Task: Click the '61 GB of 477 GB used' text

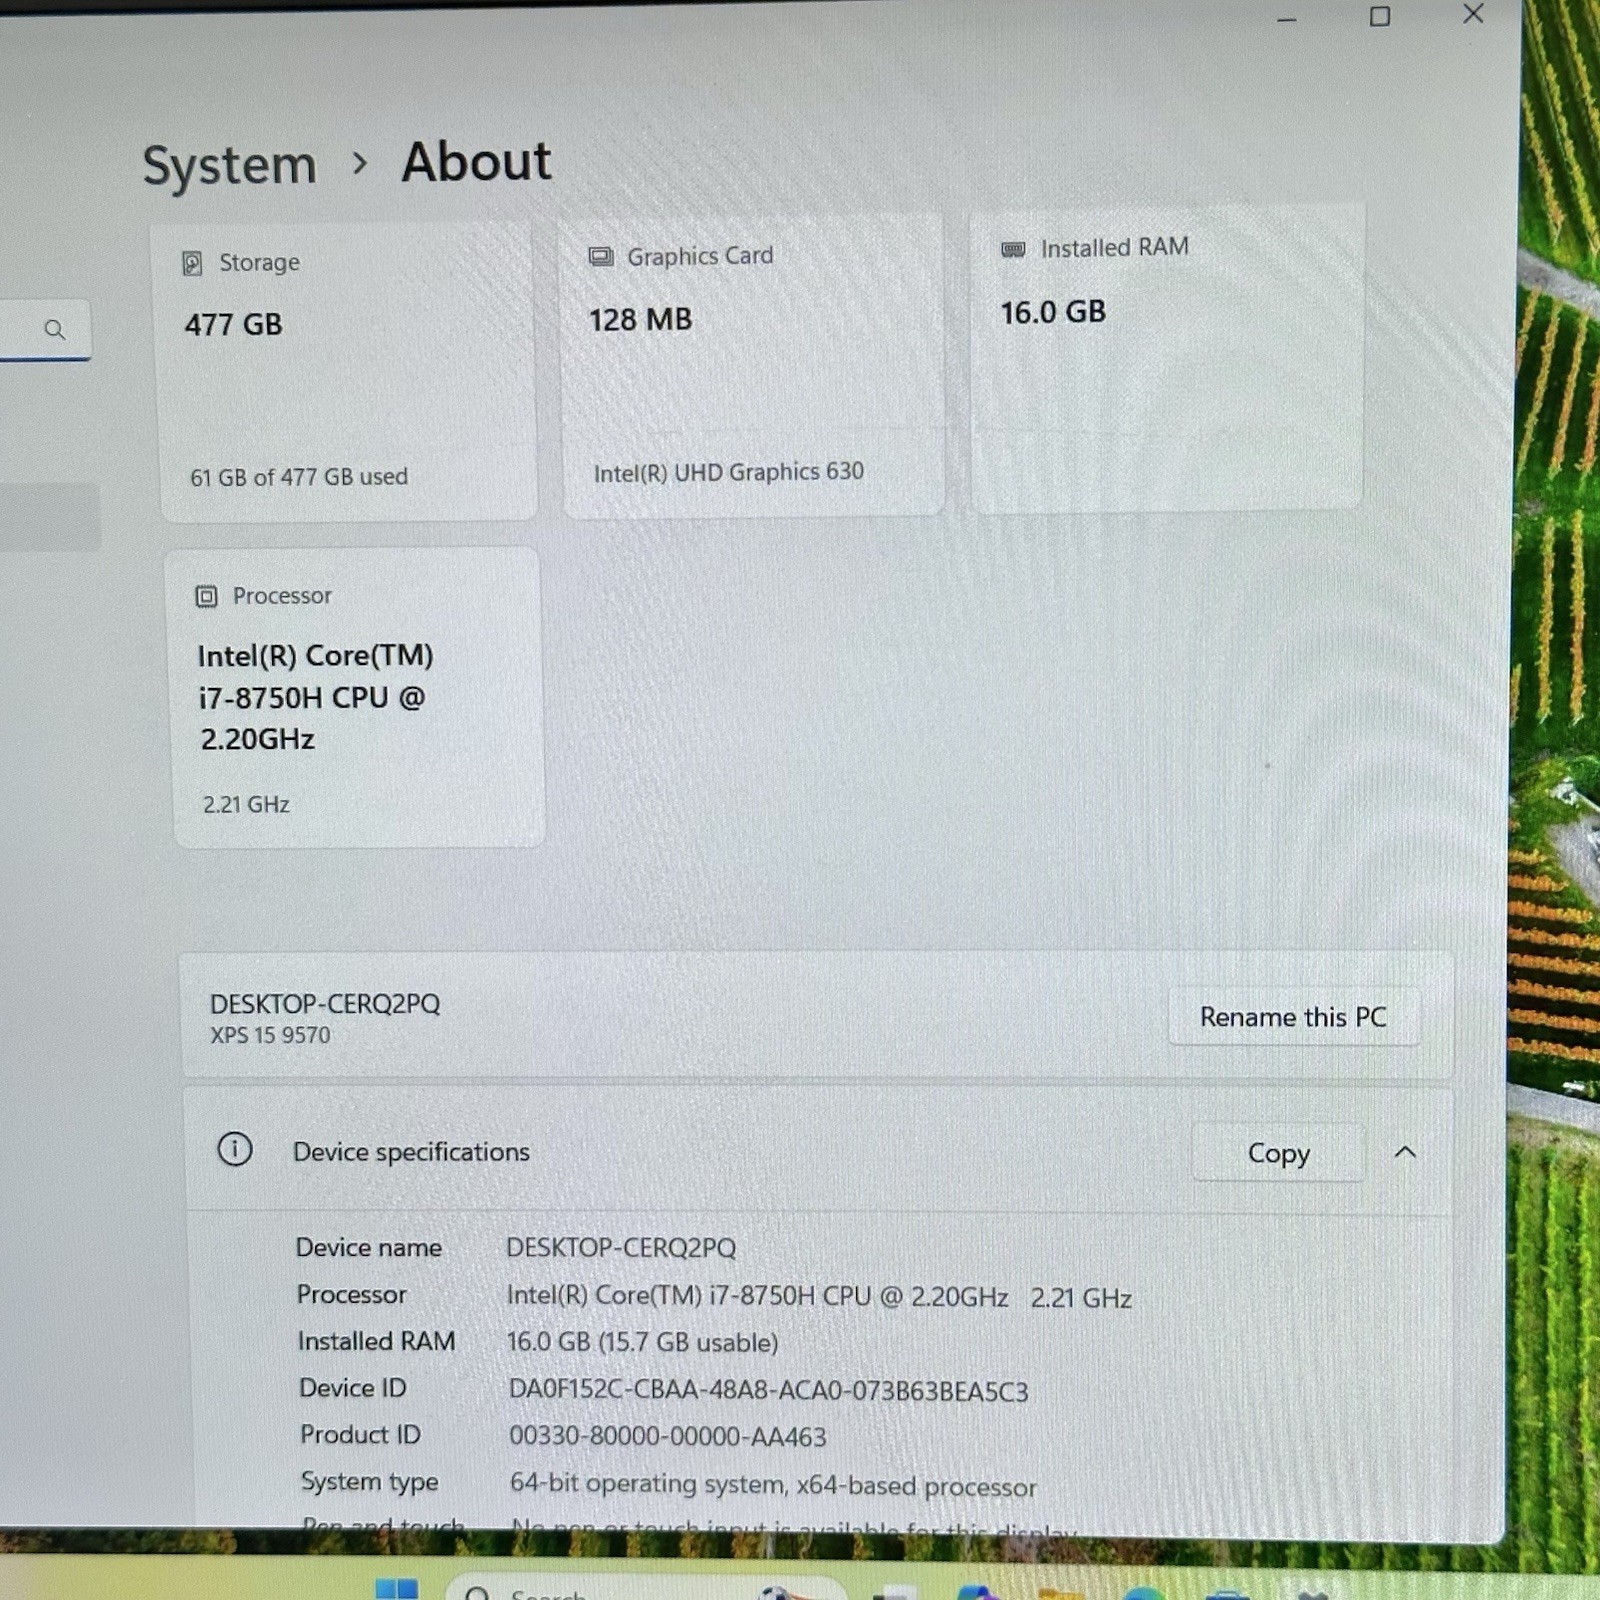Action: (x=299, y=477)
